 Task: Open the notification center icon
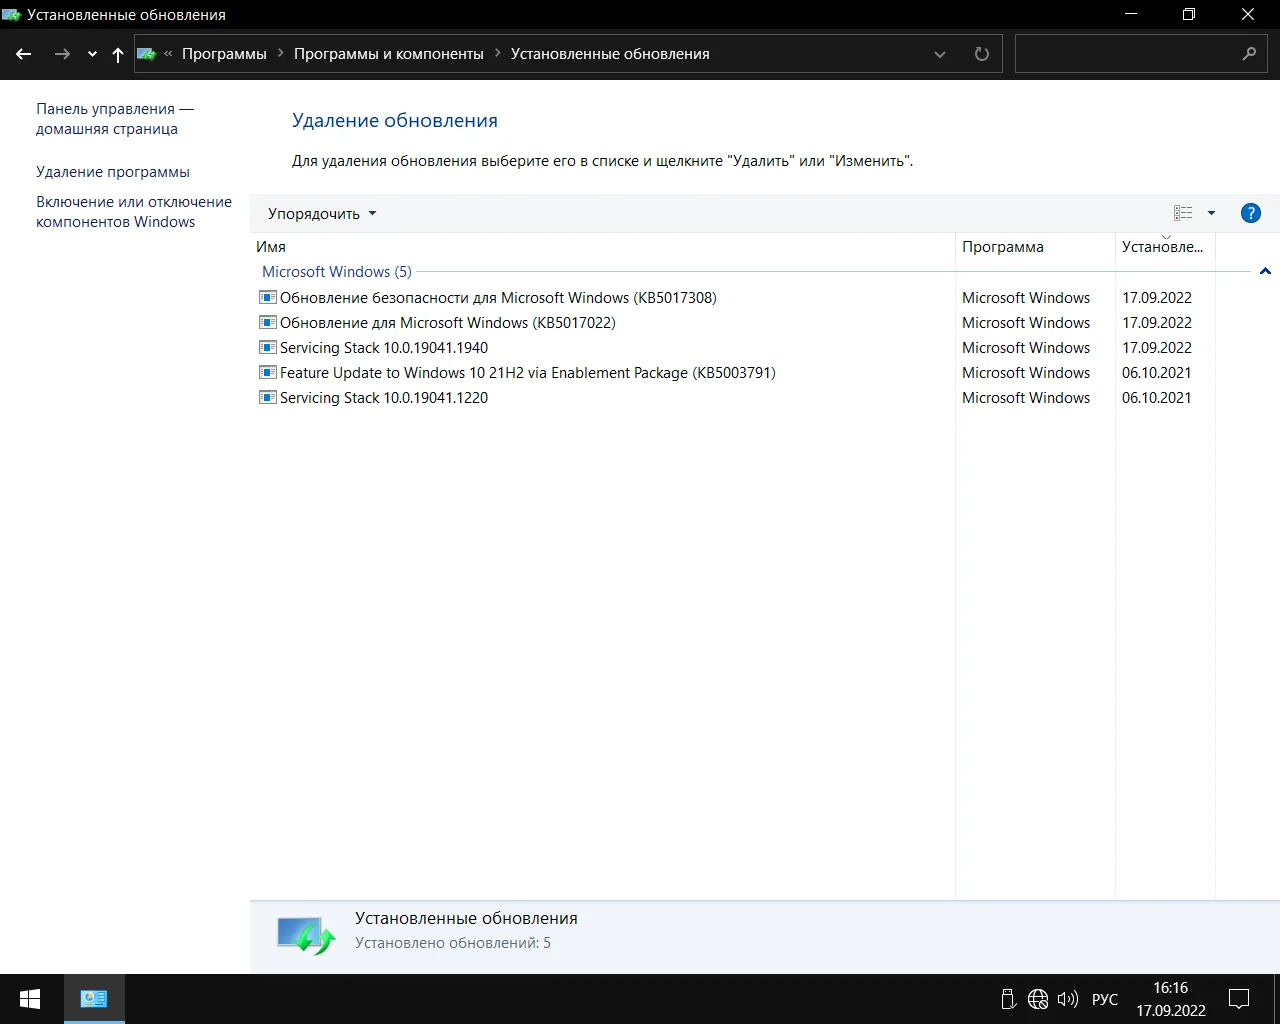(1239, 999)
